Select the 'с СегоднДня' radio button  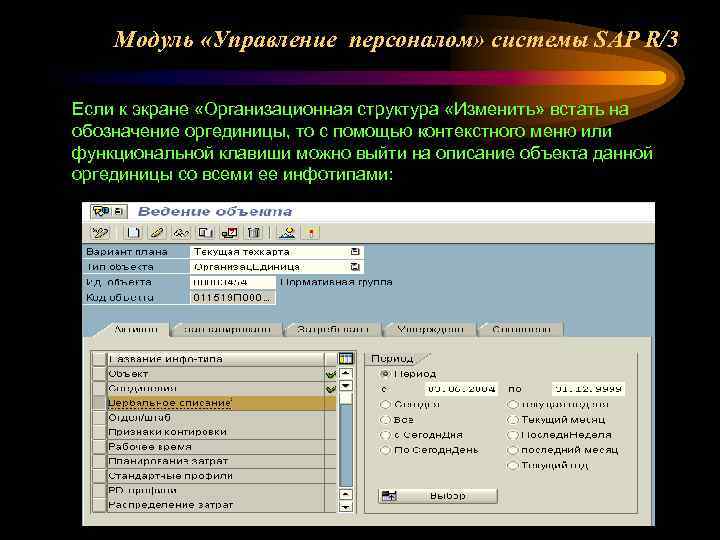tap(385, 435)
